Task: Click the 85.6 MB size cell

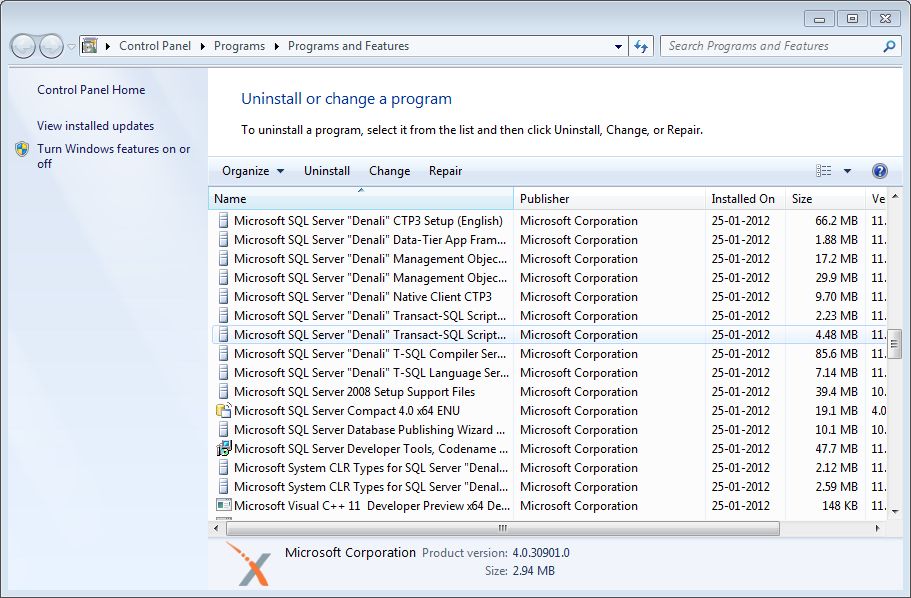Action: (836, 354)
